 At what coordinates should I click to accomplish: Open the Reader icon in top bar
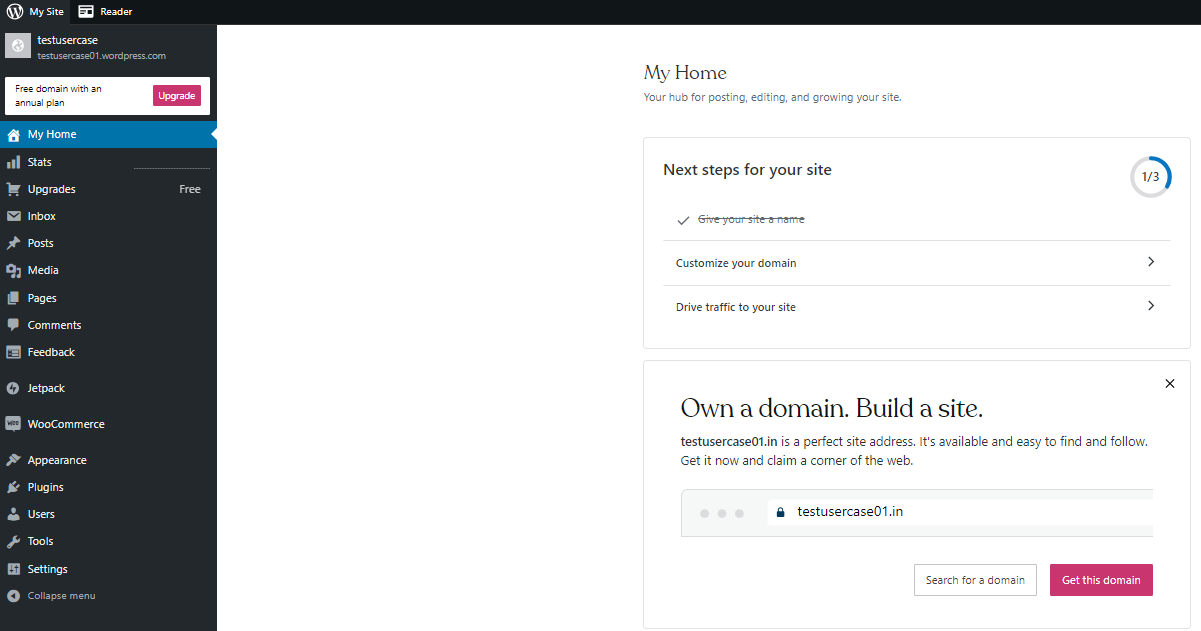86,12
